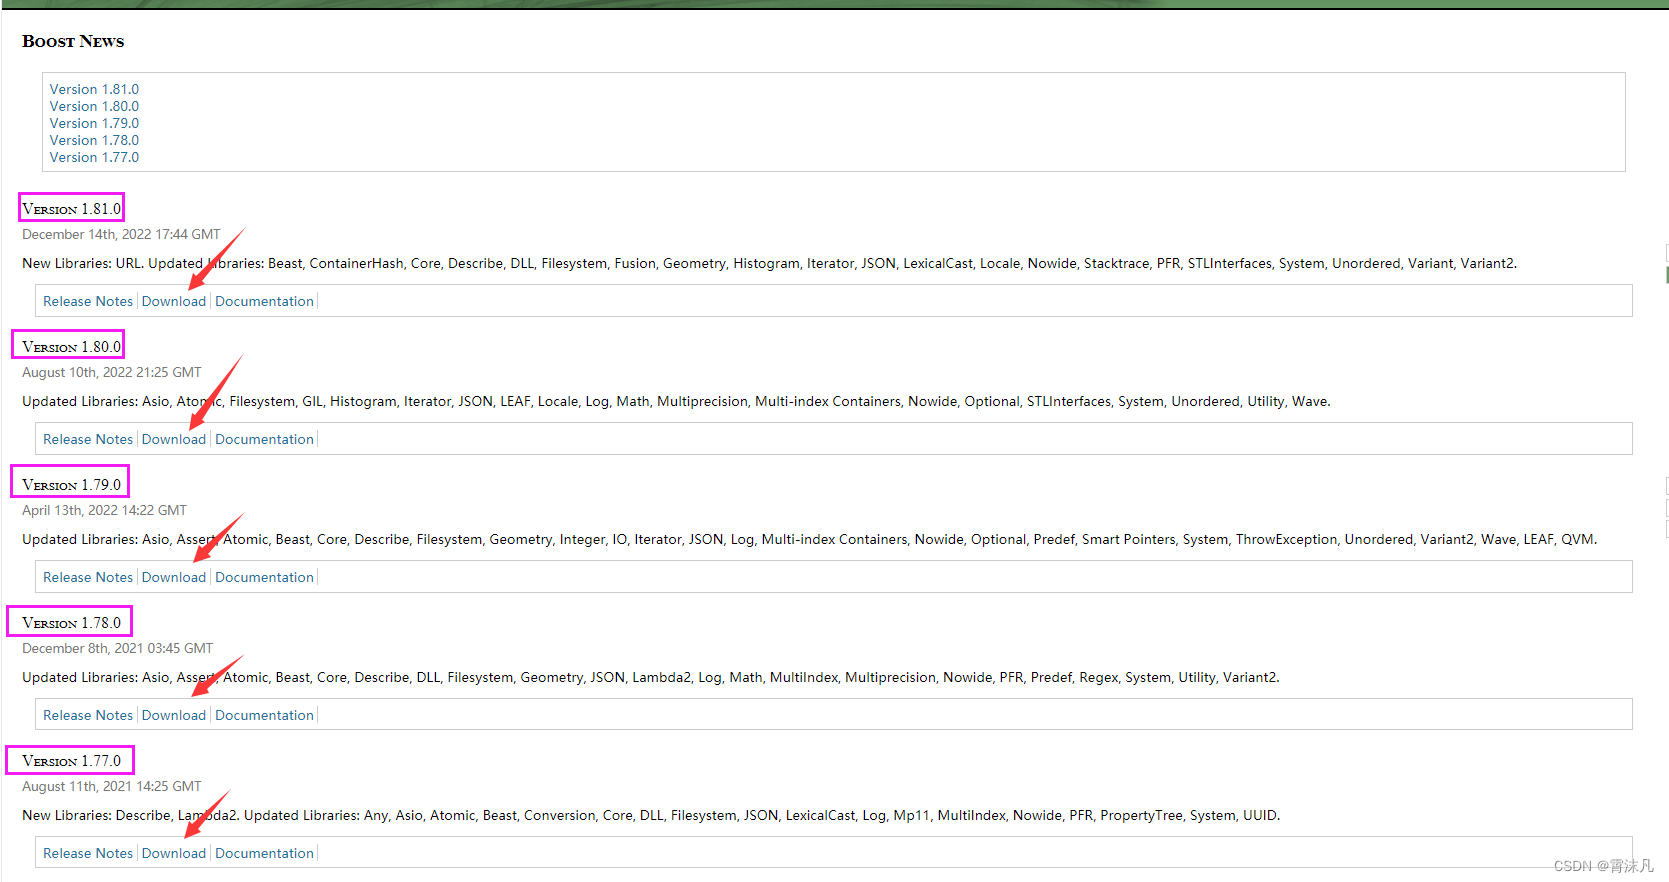Click the 1.79.0 libraries line ending with QVM.

click(x=809, y=539)
